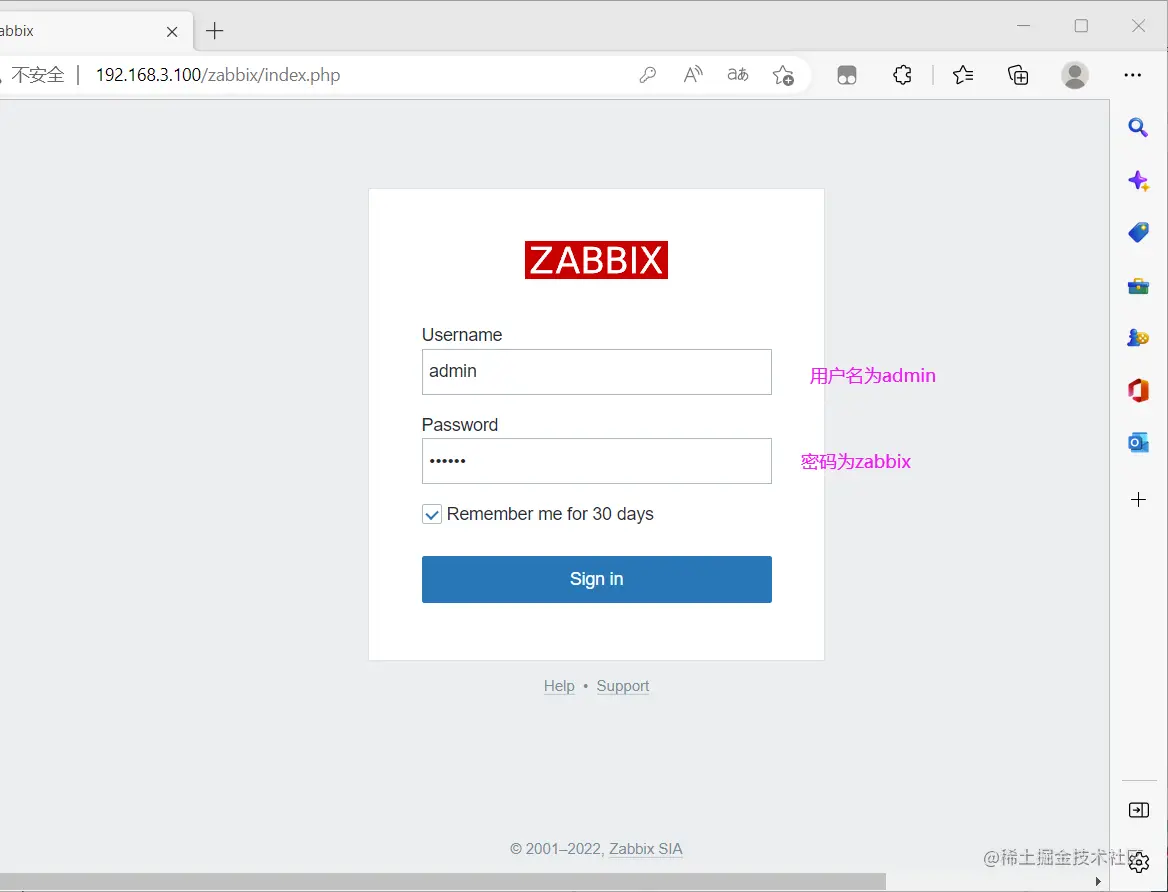Open the sidebar Outlook icon
The image size is (1168, 892).
1138,443
